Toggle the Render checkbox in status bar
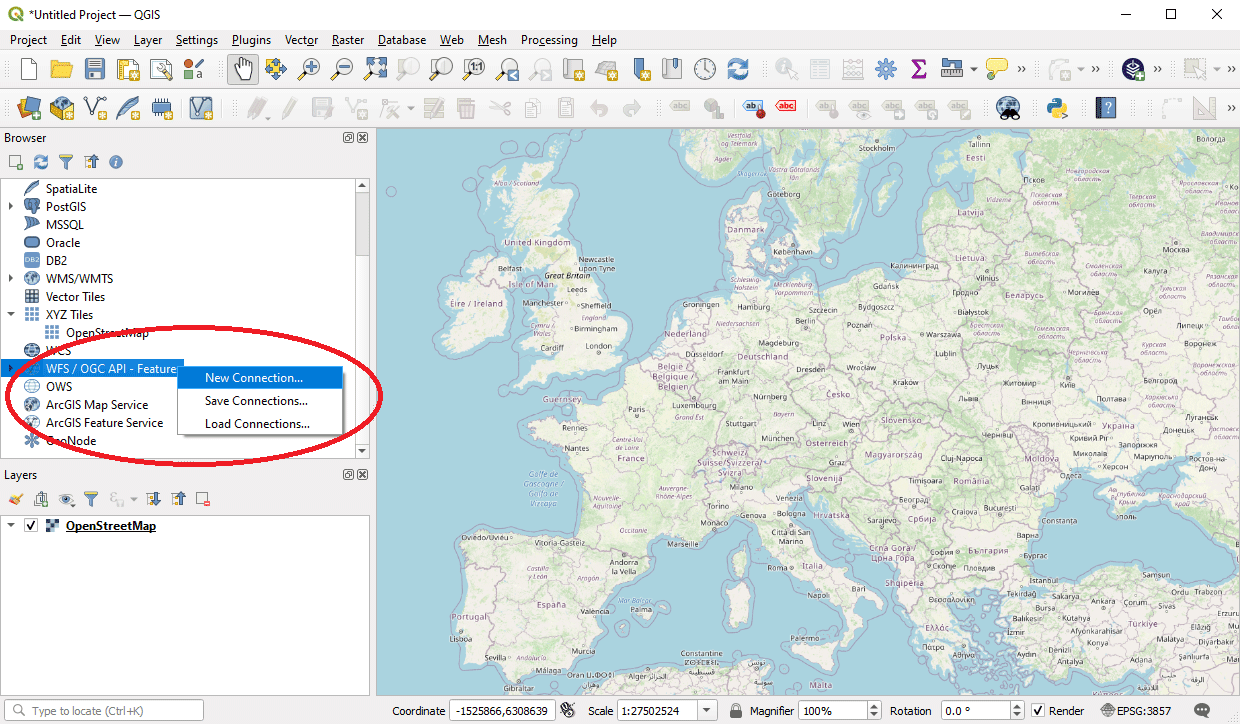The width and height of the screenshot is (1240, 724). (1038, 711)
